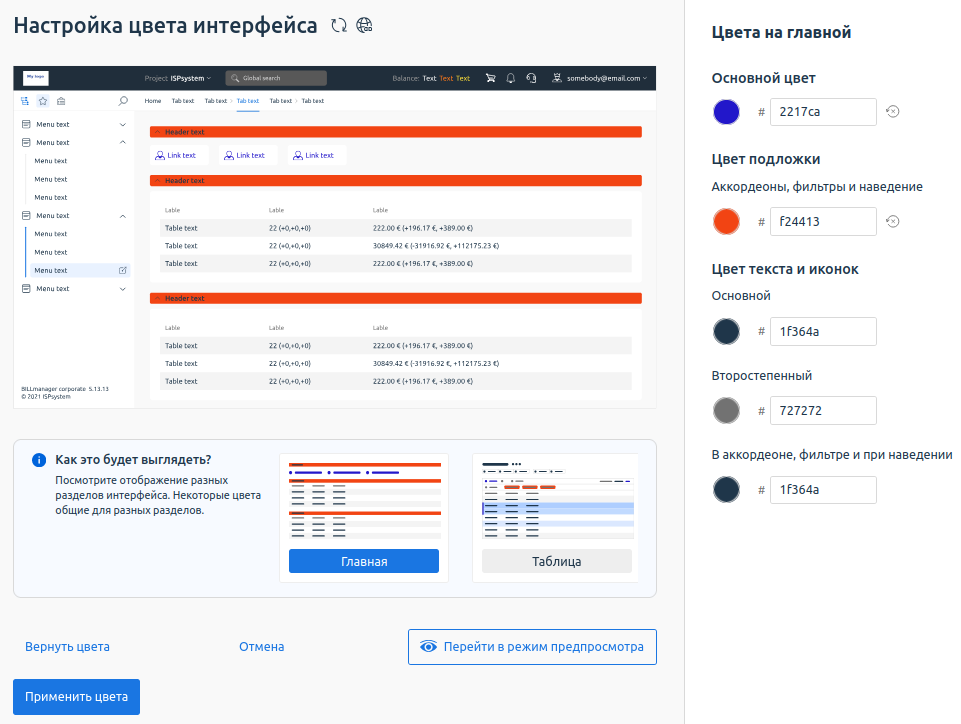
Task: Click the Вернуть цвета link
Action: click(x=67, y=647)
